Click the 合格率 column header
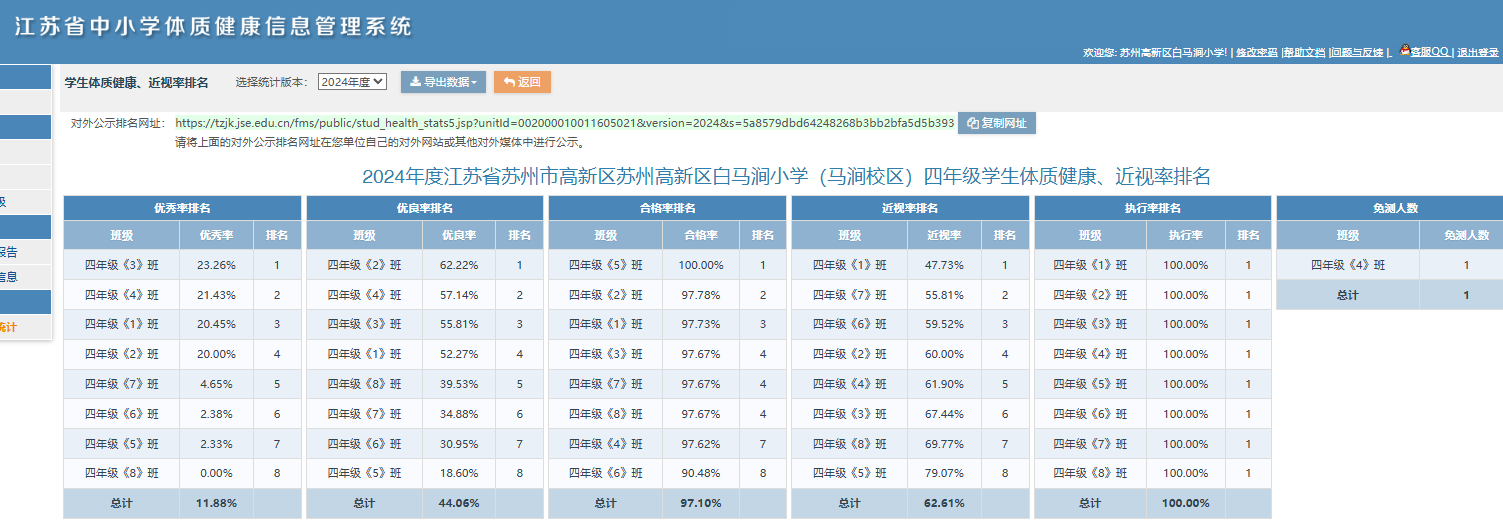This screenshot has width=1503, height=524. coord(701,235)
